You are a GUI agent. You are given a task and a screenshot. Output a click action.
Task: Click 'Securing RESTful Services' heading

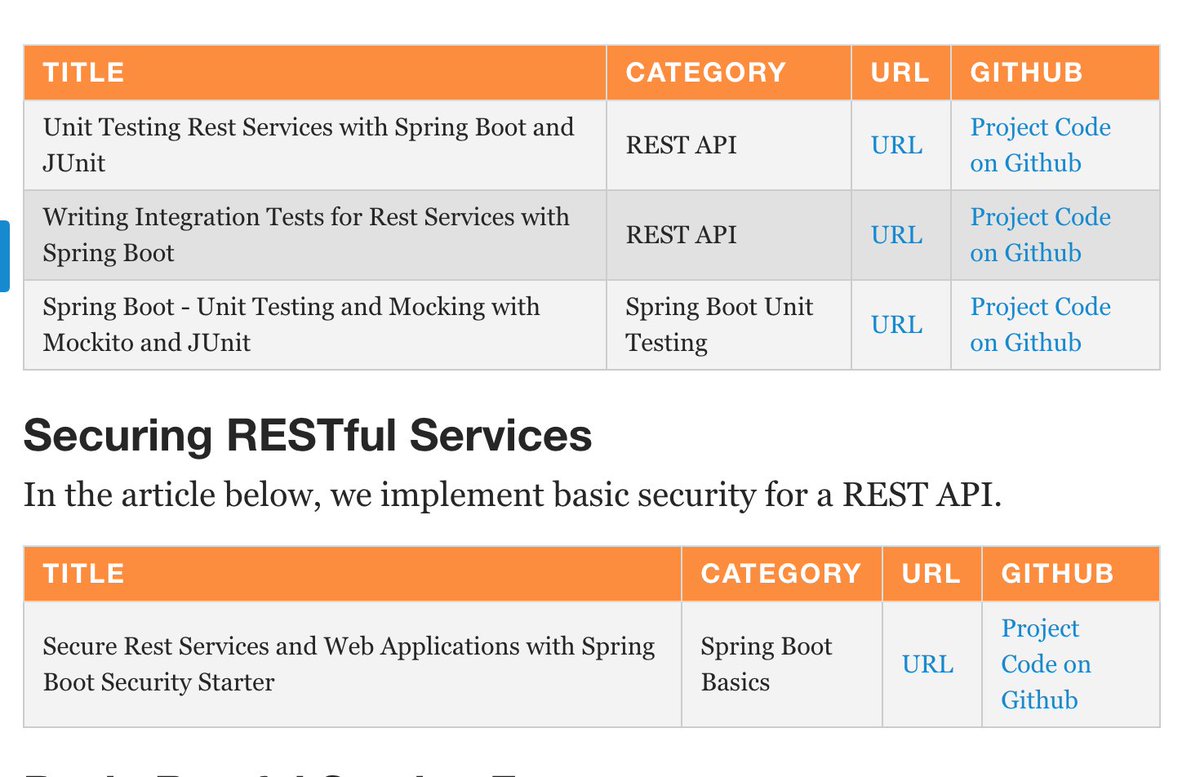pyautogui.click(x=307, y=436)
